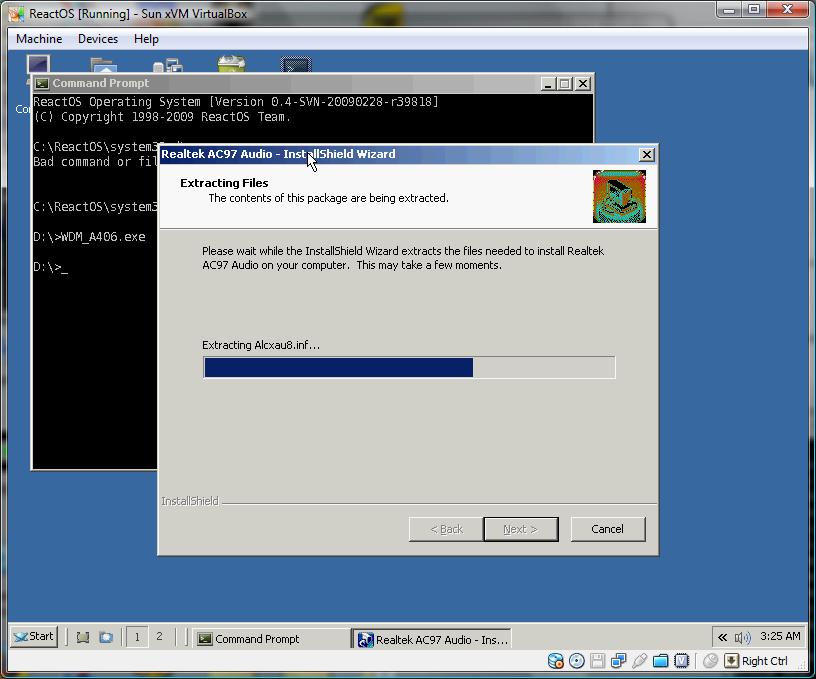816x679 pixels.
Task: Open the Devices menu
Action: tap(98, 39)
